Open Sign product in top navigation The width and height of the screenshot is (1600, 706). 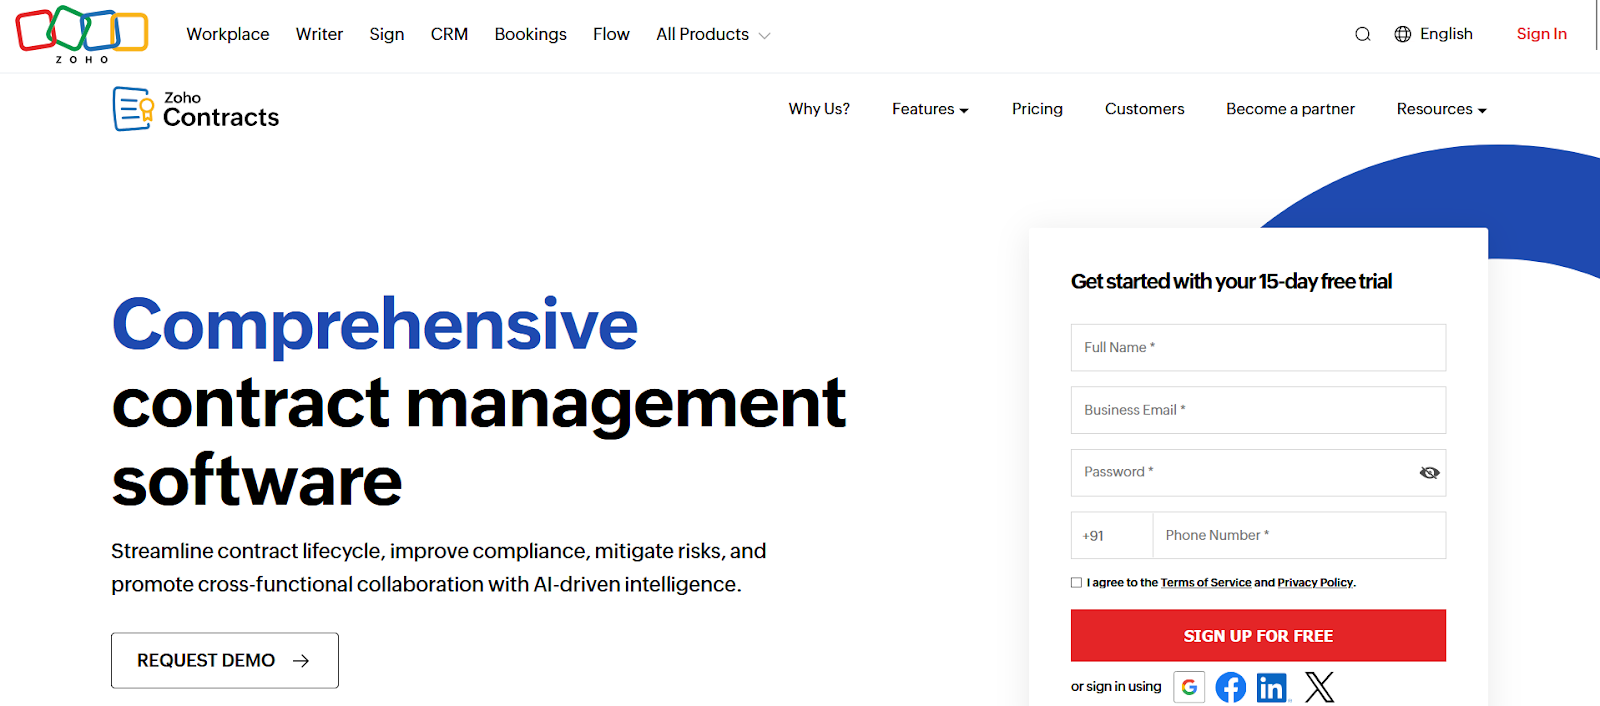387,34
